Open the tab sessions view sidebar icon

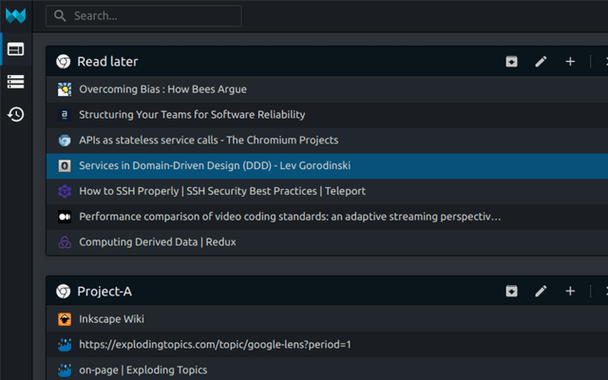click(x=16, y=49)
